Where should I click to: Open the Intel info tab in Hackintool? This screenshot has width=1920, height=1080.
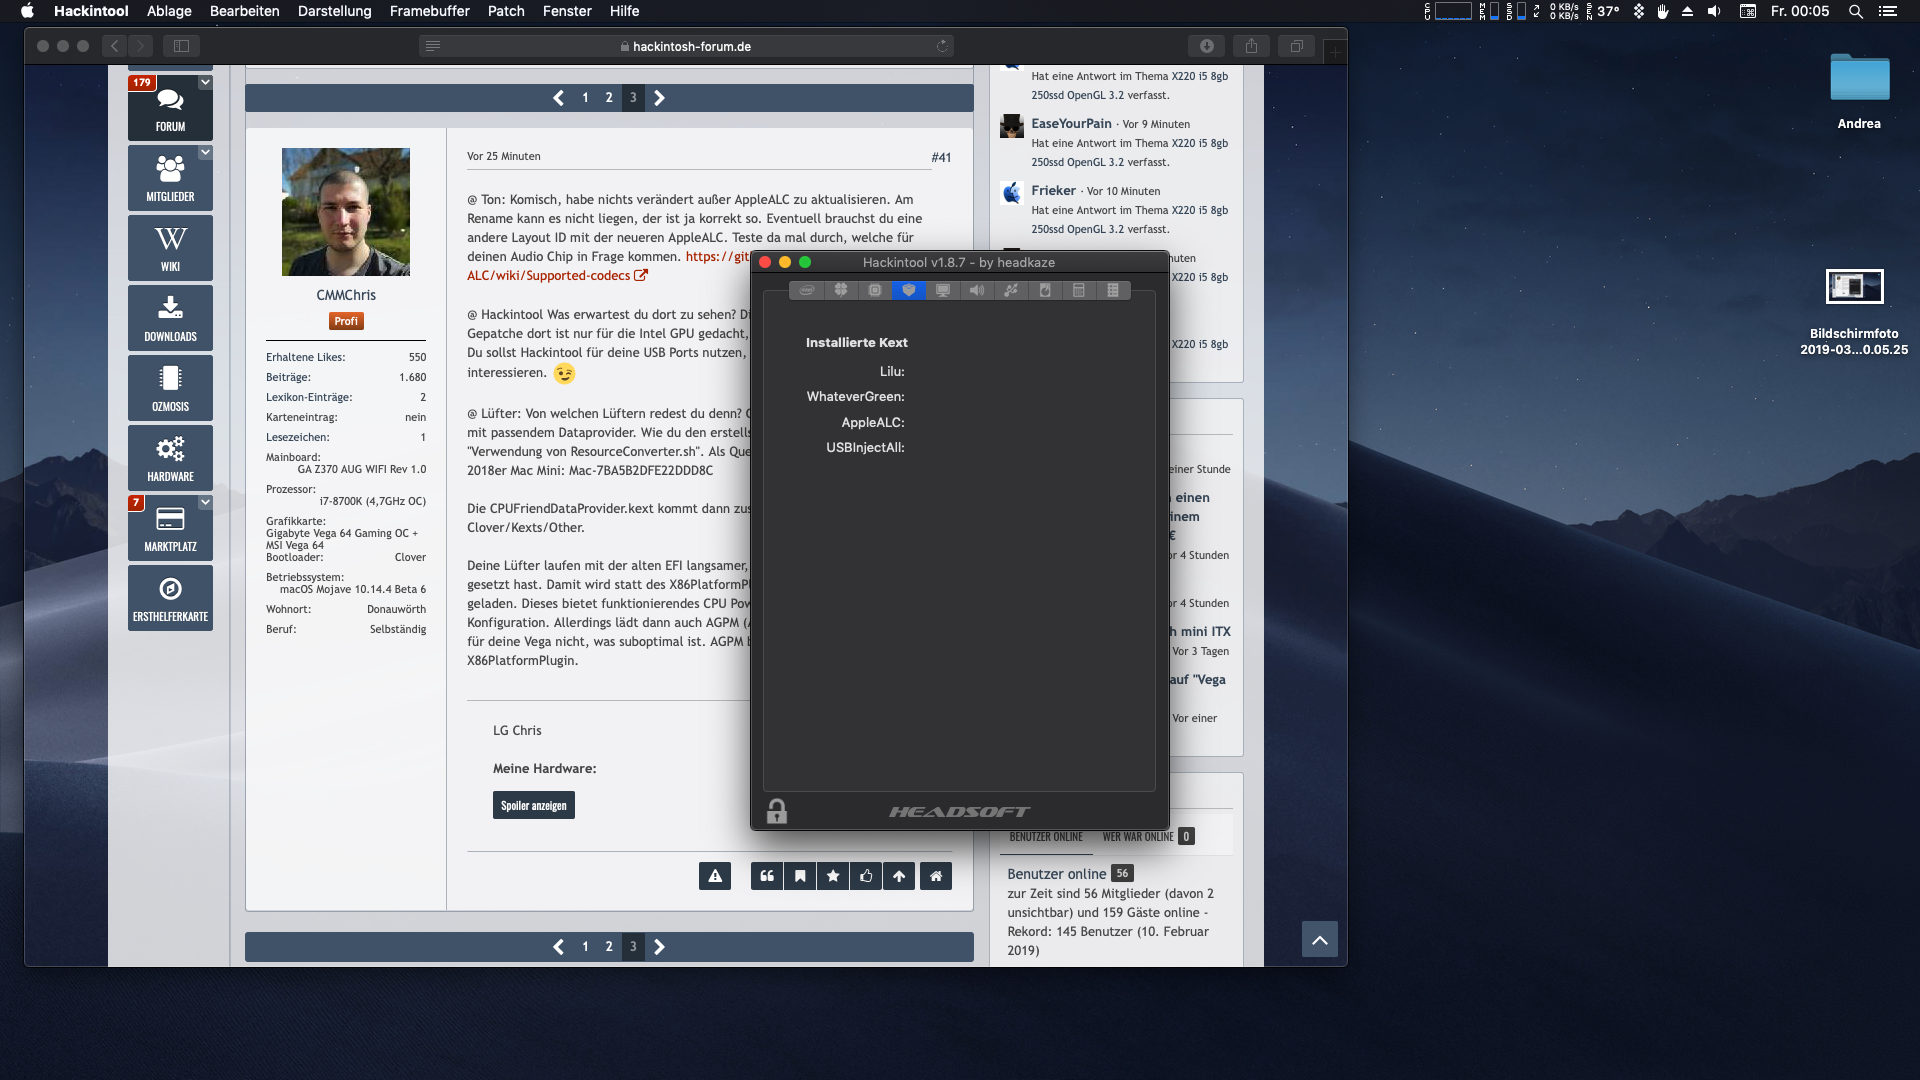tap(806, 290)
